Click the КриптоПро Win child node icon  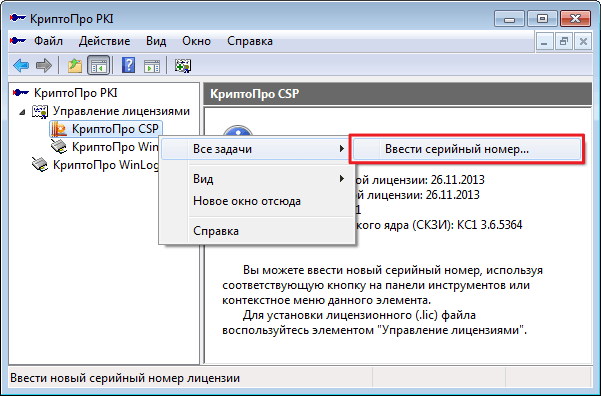coord(59,147)
